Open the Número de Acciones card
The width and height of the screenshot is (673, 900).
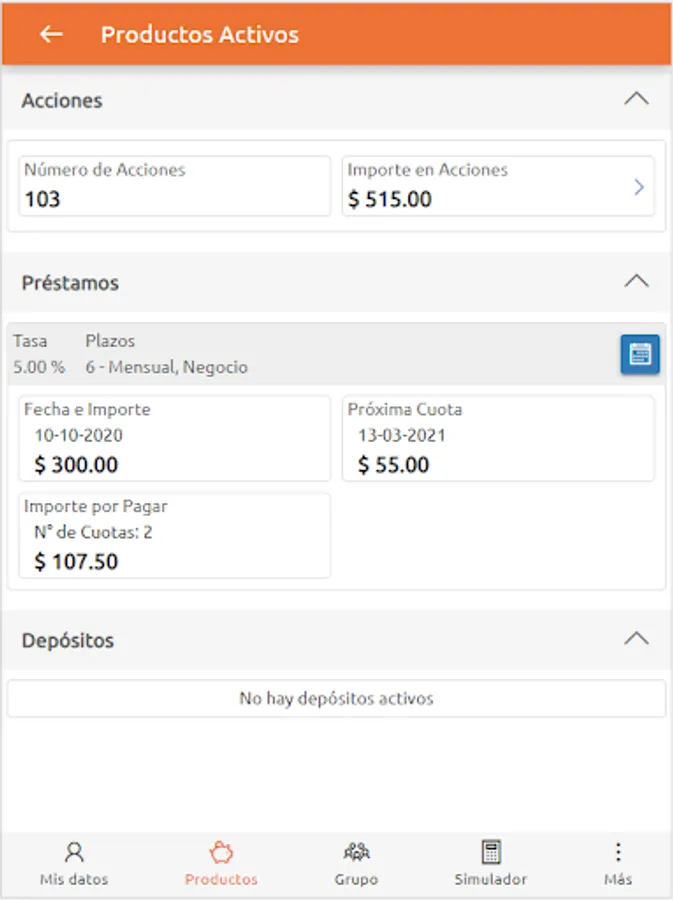coord(175,186)
